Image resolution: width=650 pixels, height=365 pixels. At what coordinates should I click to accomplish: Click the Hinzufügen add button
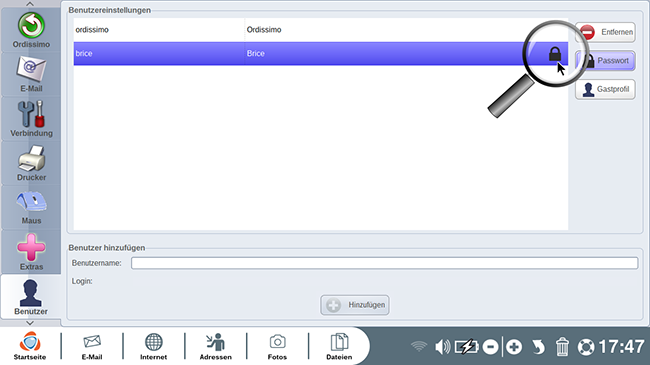click(x=355, y=305)
